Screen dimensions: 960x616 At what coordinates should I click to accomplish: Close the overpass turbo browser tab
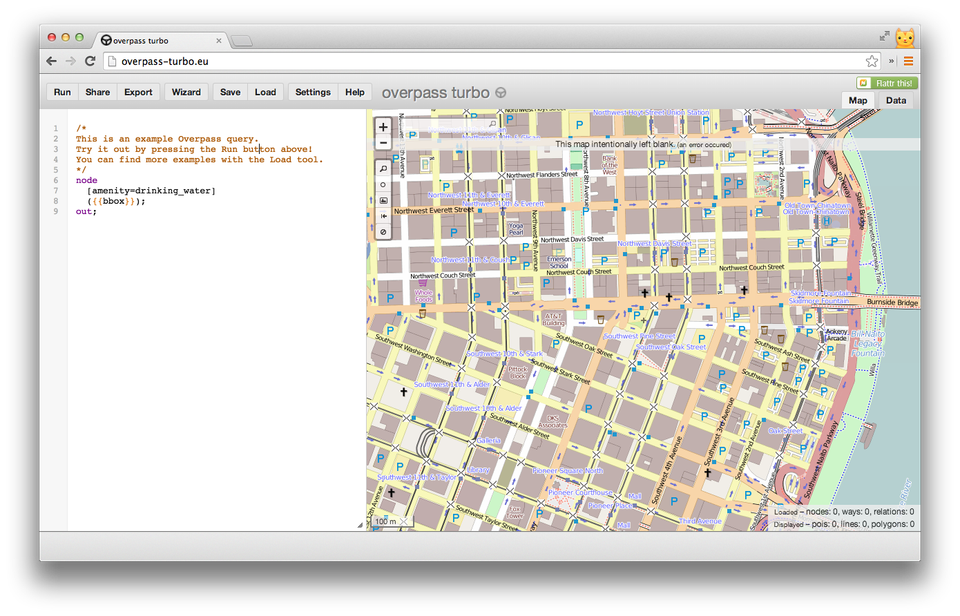coord(219,41)
